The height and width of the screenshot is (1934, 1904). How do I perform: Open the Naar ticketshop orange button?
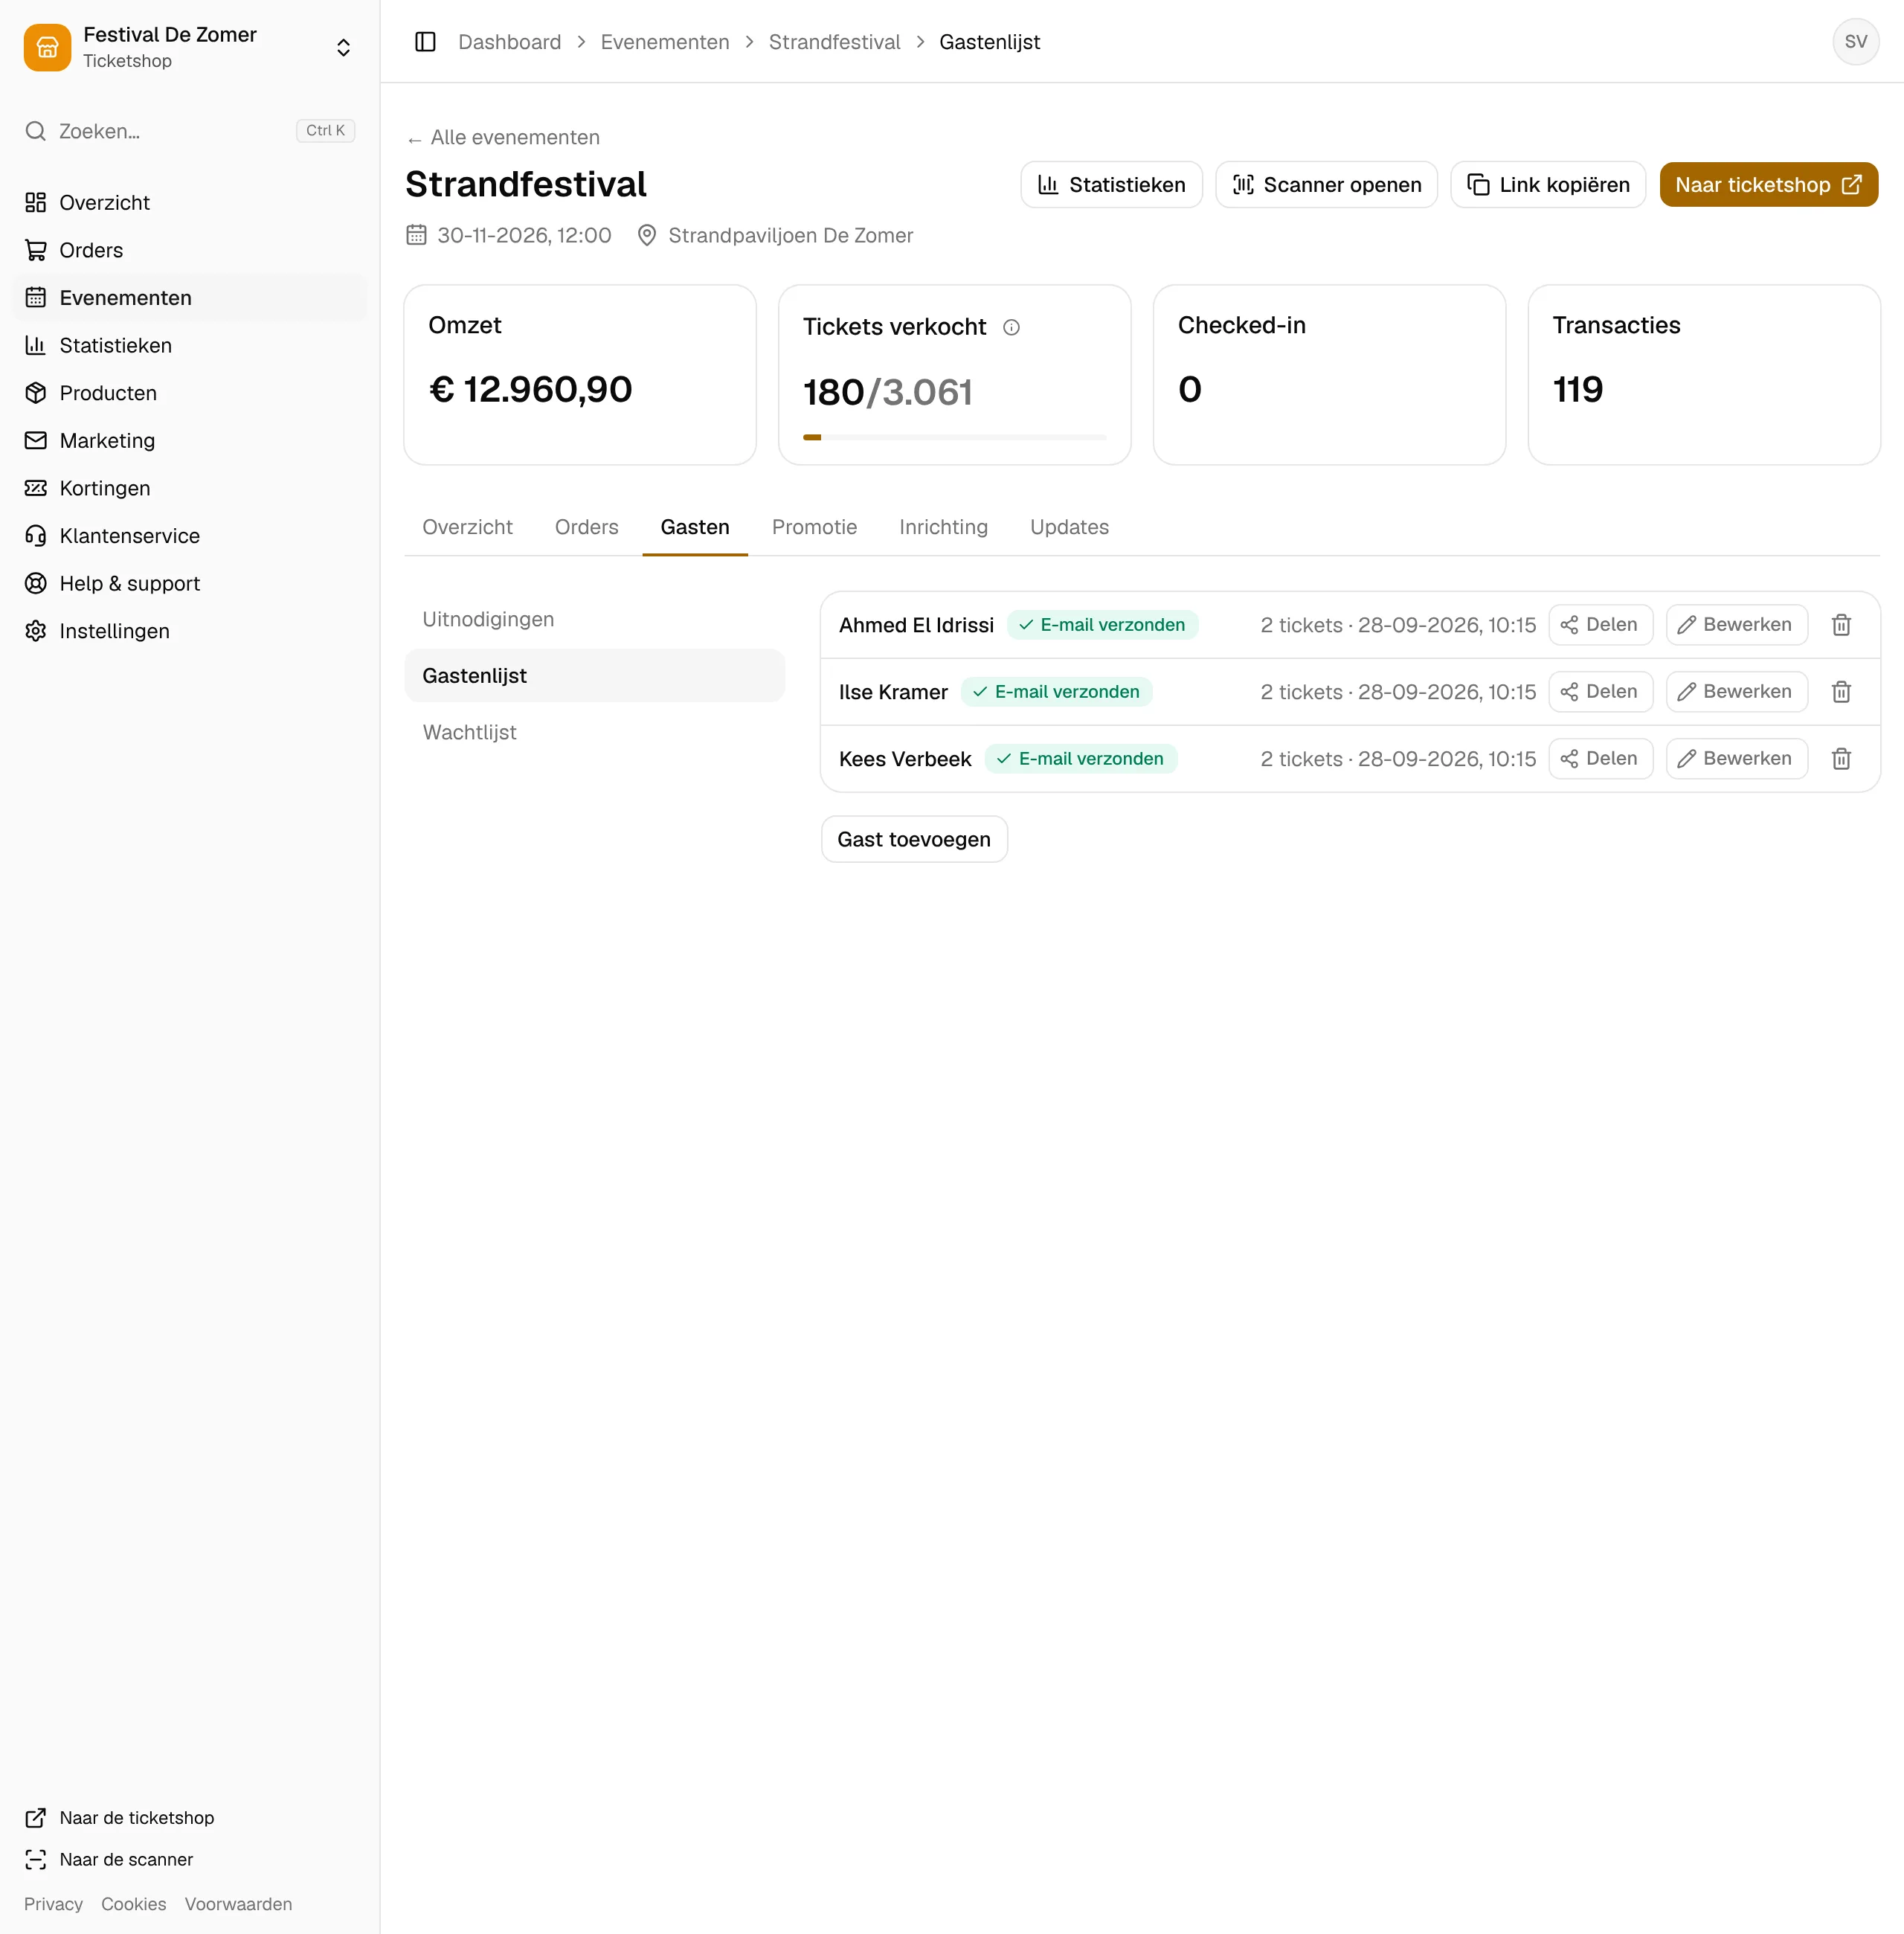[x=1768, y=185]
